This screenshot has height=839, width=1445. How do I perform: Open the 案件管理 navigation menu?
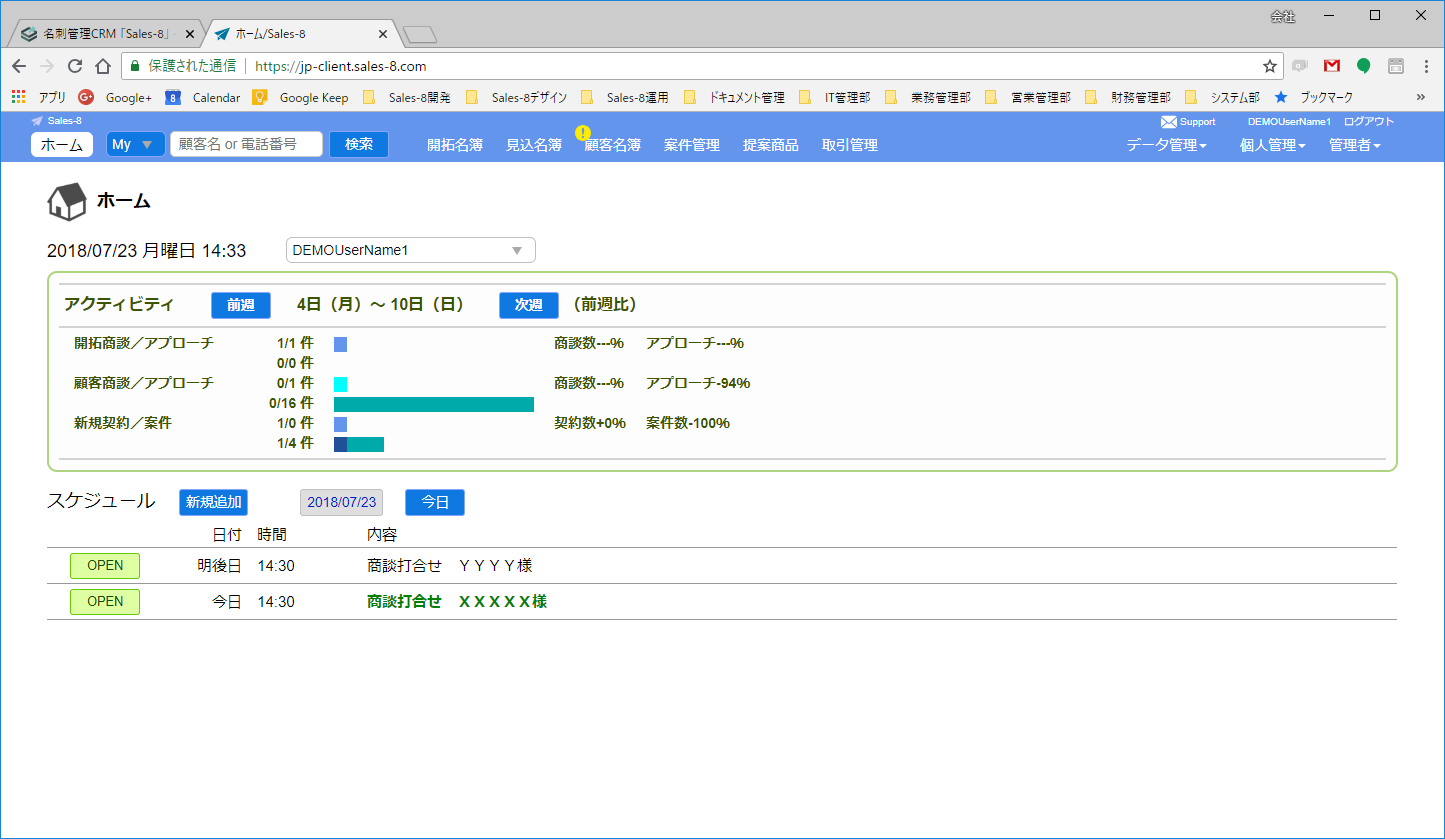tap(691, 143)
